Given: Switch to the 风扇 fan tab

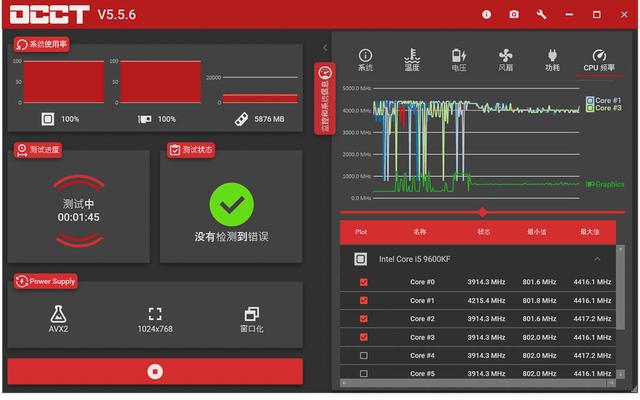Looking at the screenshot, I should [505, 60].
